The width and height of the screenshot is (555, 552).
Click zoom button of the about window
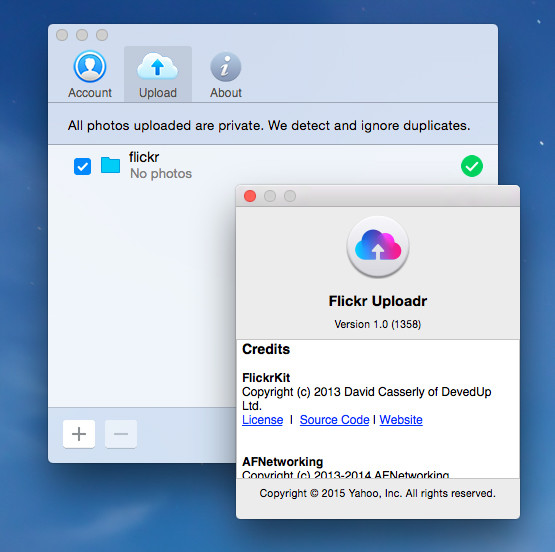[290, 196]
